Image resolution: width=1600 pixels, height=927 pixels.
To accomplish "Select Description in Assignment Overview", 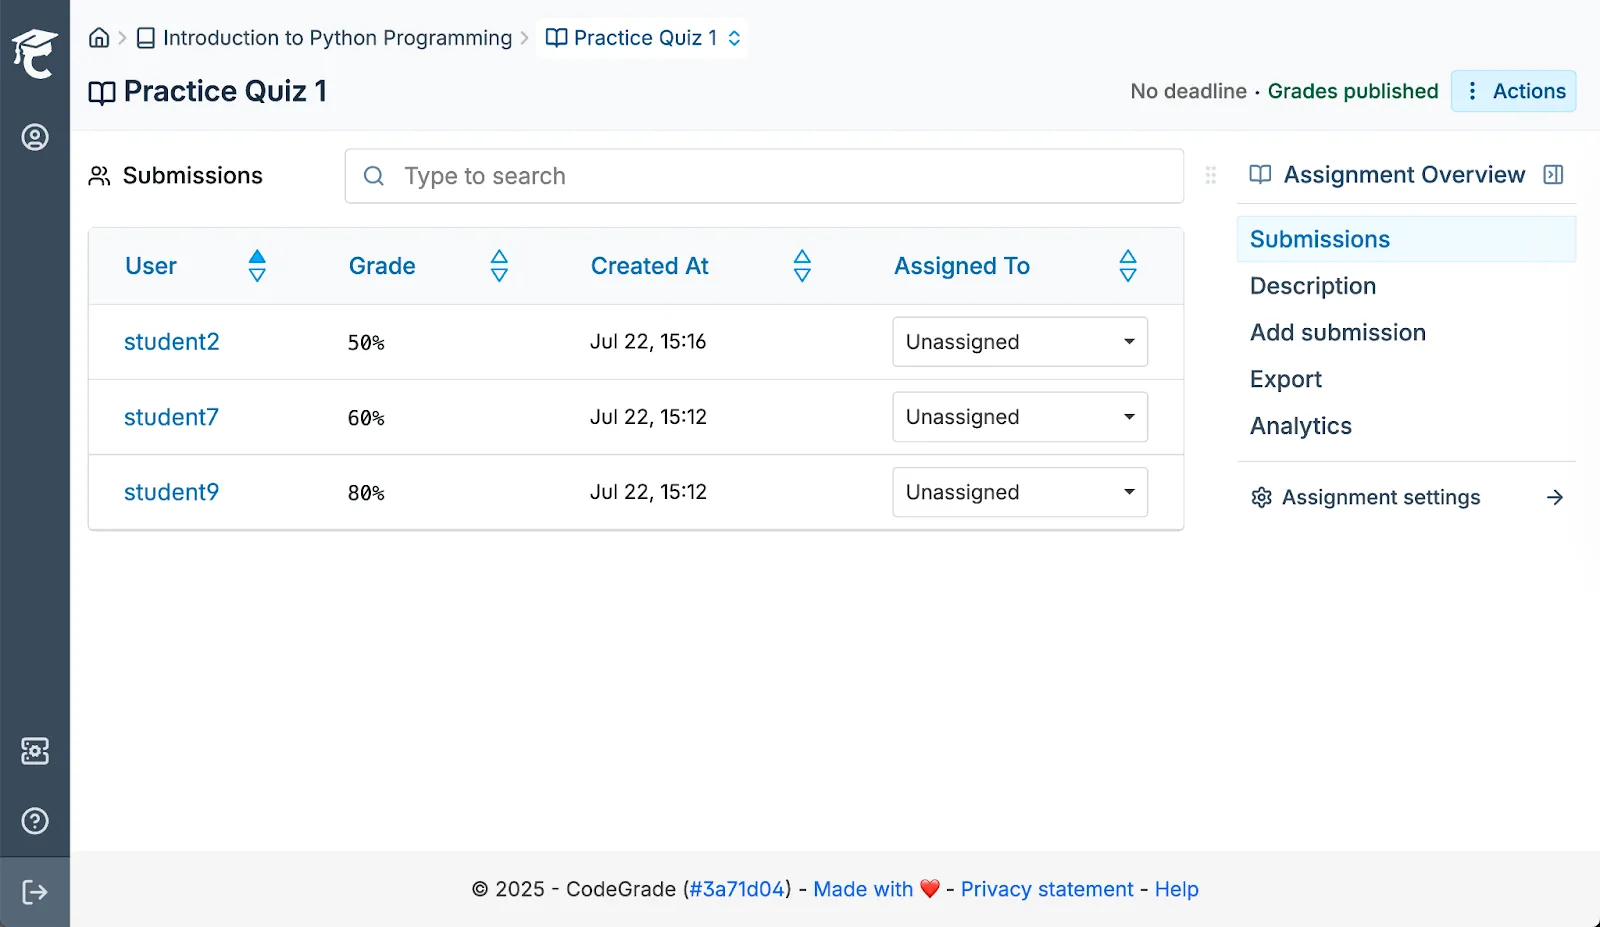I will tap(1406, 286).
